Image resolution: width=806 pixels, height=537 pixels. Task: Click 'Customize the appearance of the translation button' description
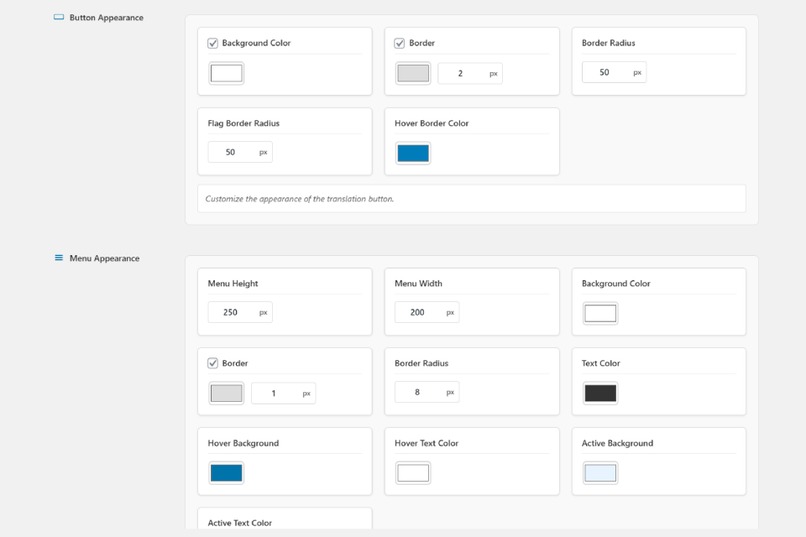300,199
